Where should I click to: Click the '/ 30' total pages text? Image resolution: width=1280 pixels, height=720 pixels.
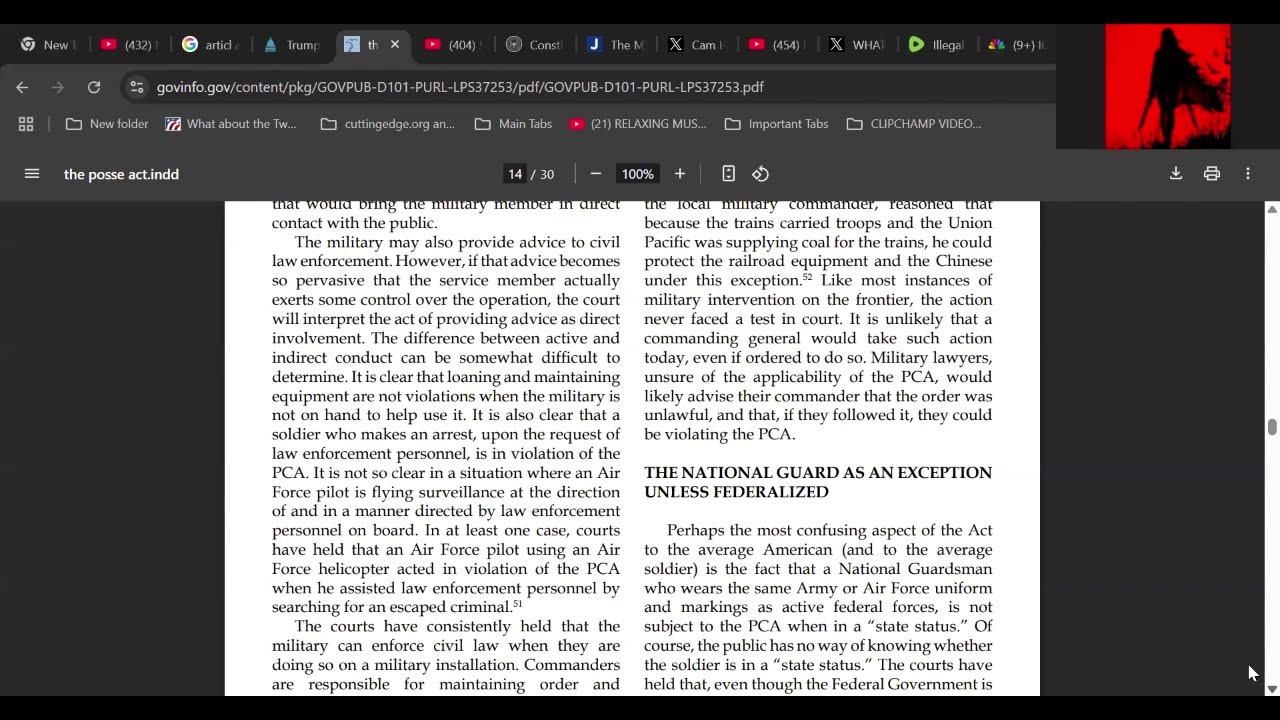(x=543, y=174)
